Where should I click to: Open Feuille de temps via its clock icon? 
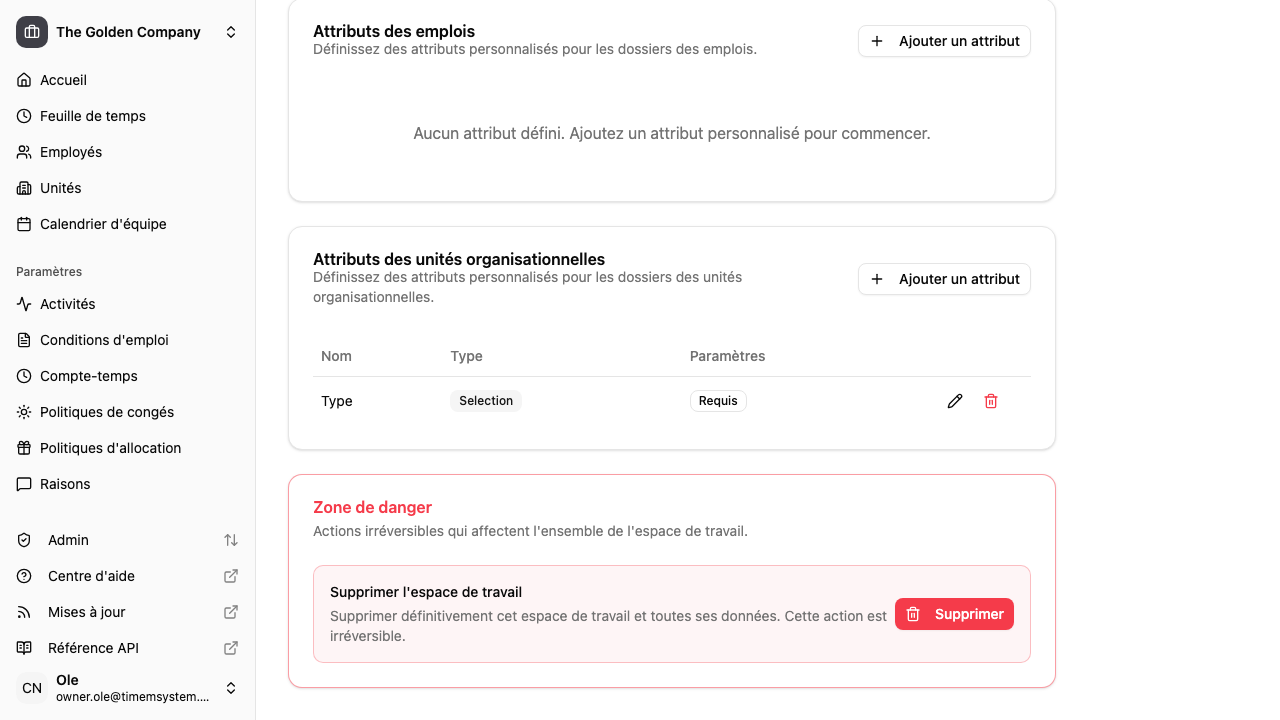[x=23, y=116]
